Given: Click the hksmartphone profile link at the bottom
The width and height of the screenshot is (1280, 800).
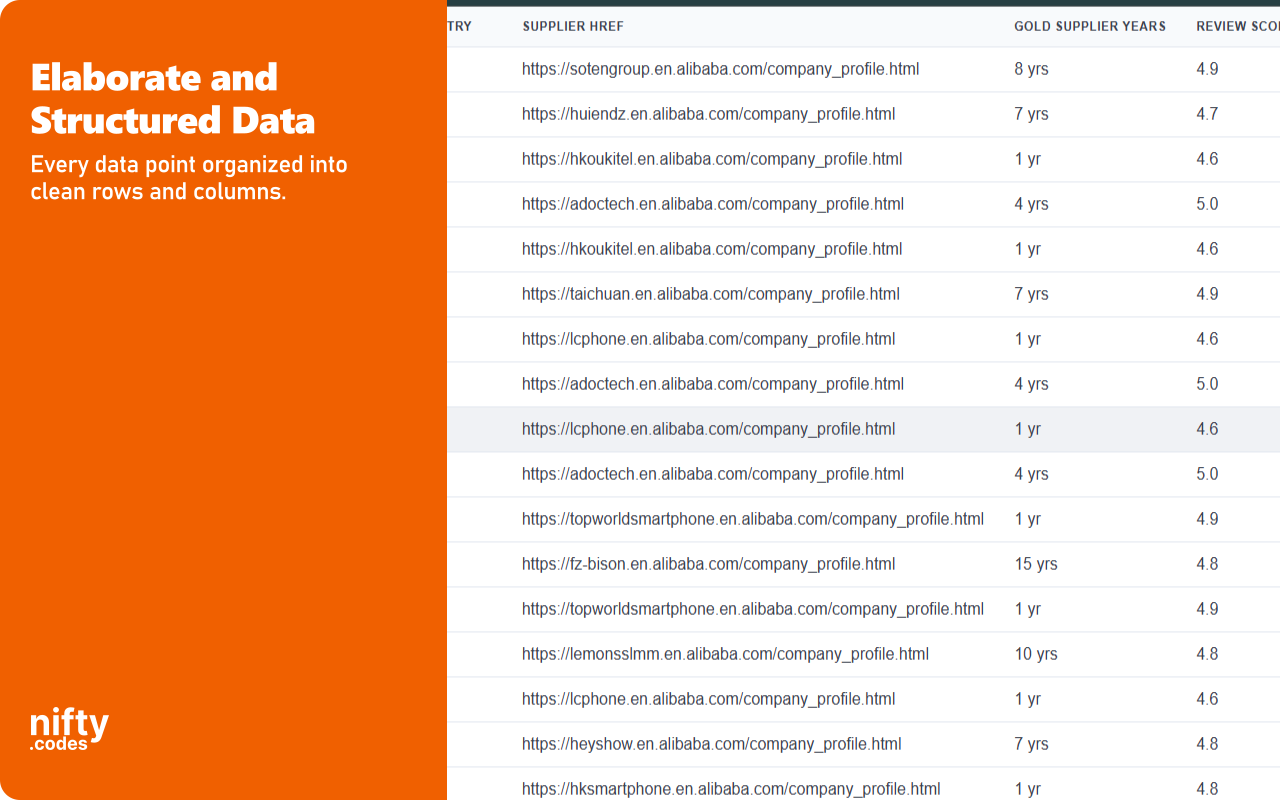Looking at the screenshot, I should (730, 789).
